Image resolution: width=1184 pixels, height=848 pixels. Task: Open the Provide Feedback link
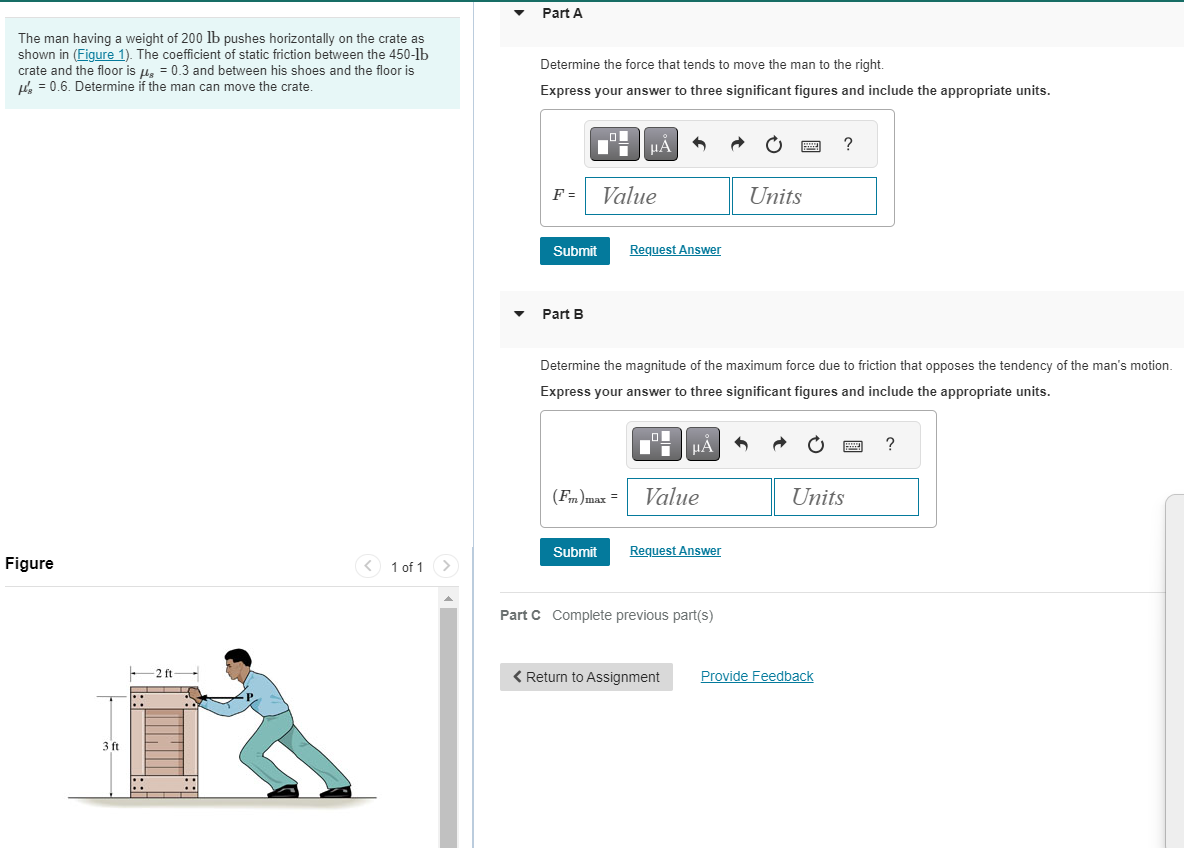pyautogui.click(x=757, y=677)
